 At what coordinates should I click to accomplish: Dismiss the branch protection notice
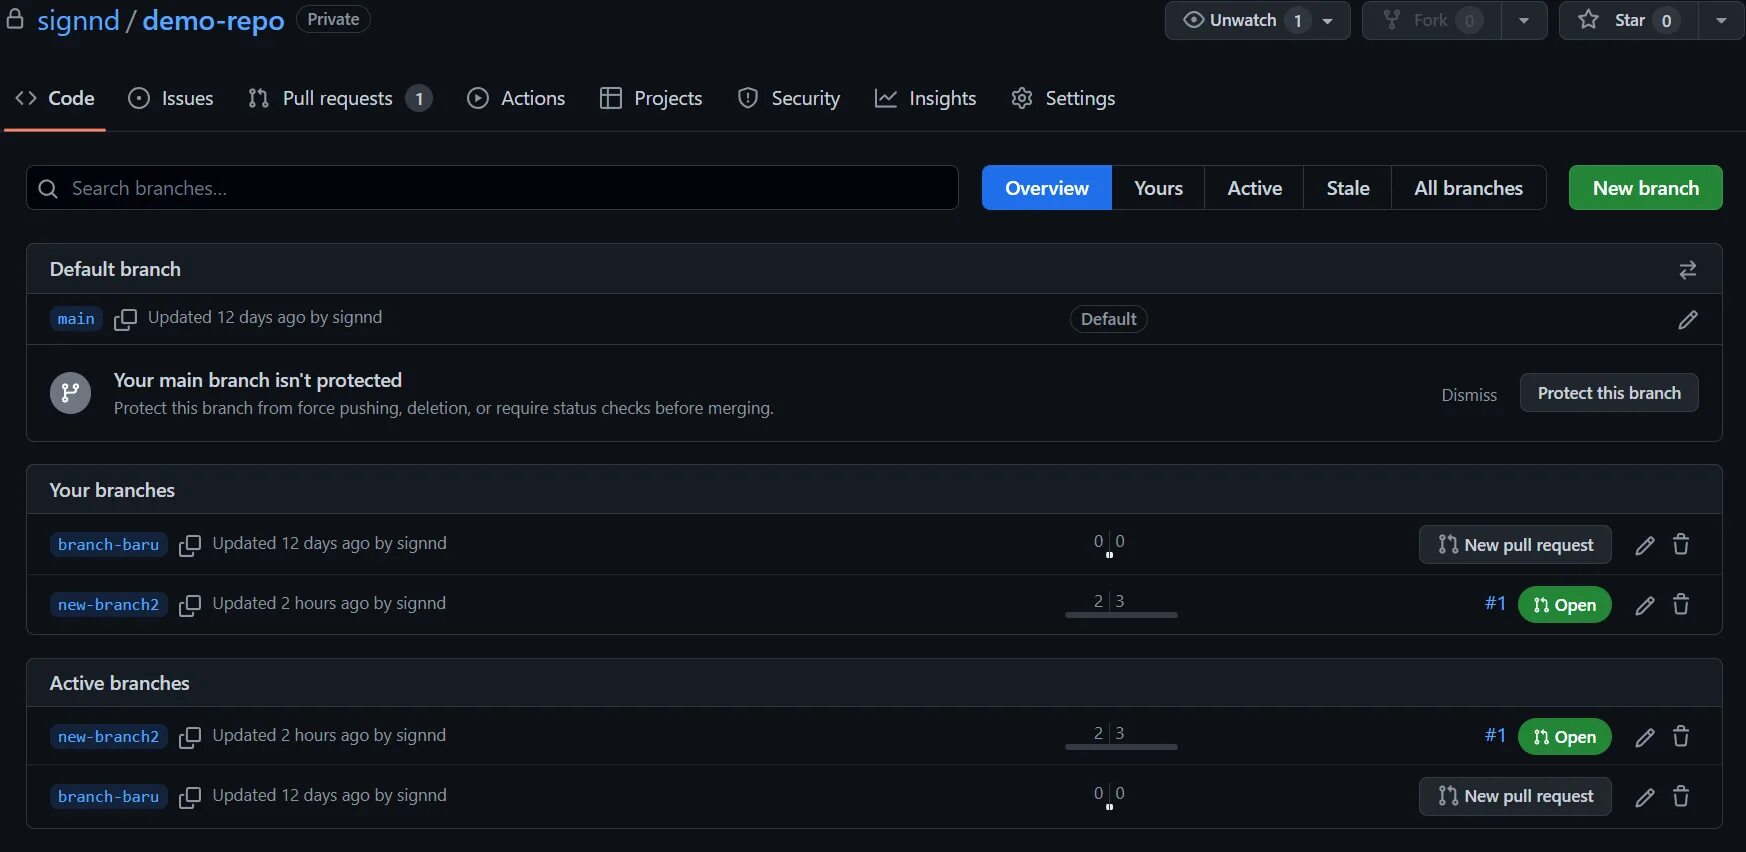pos(1469,395)
